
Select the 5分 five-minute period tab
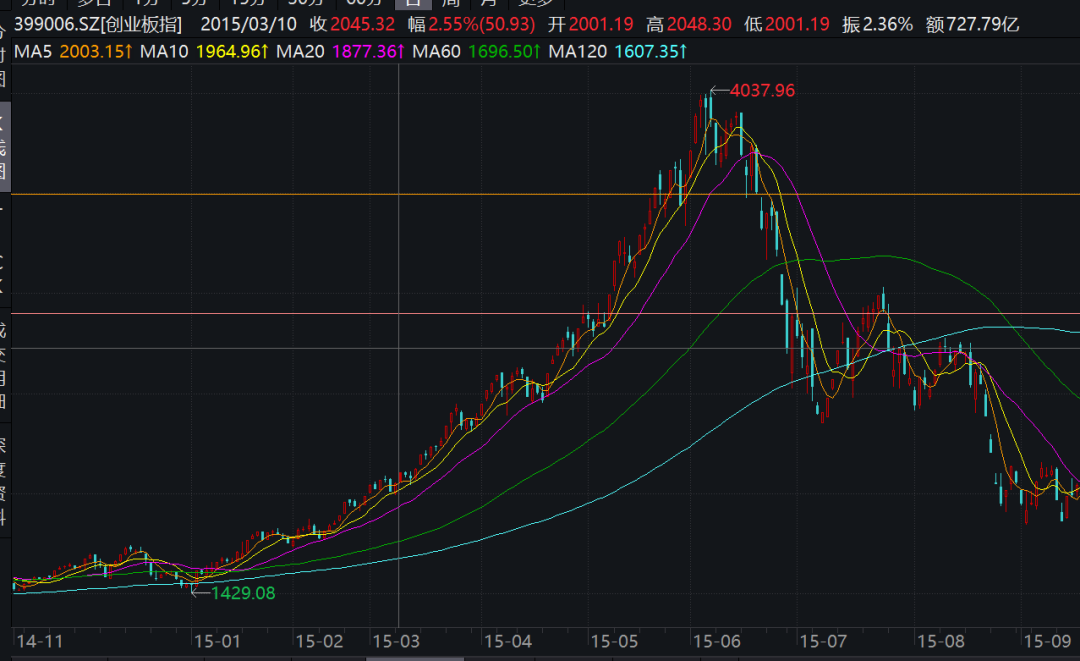point(194,4)
